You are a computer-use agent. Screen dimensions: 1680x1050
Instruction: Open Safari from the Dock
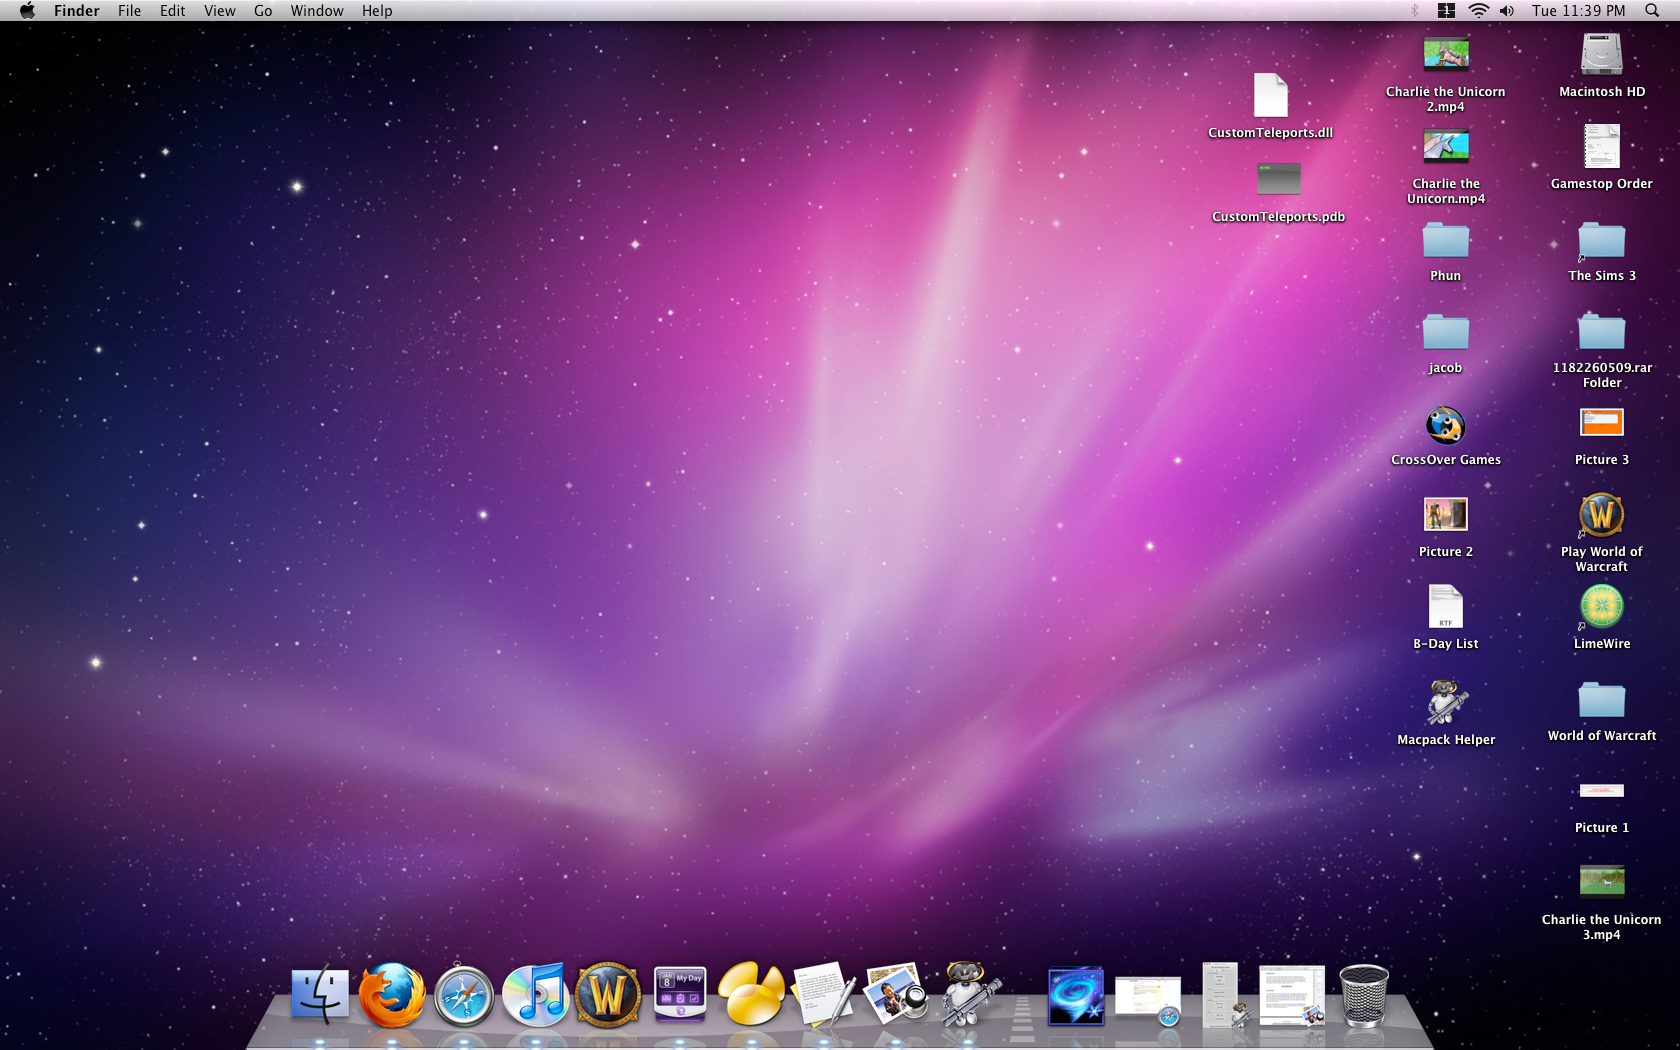click(464, 995)
